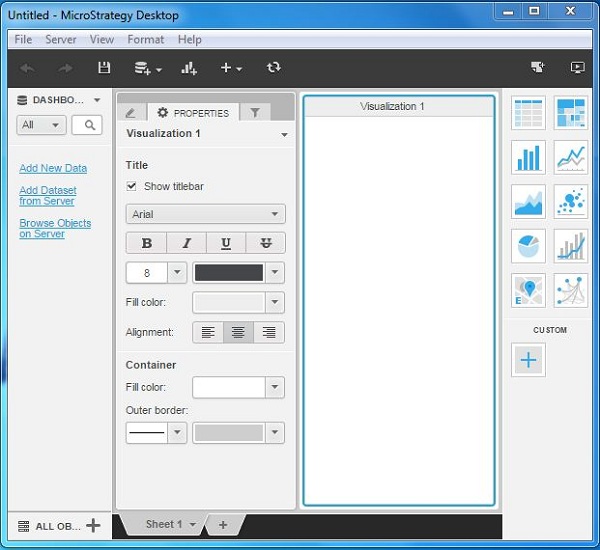This screenshot has width=600, height=550.
Task: Open the title font color swatch
Action: (x=229, y=273)
